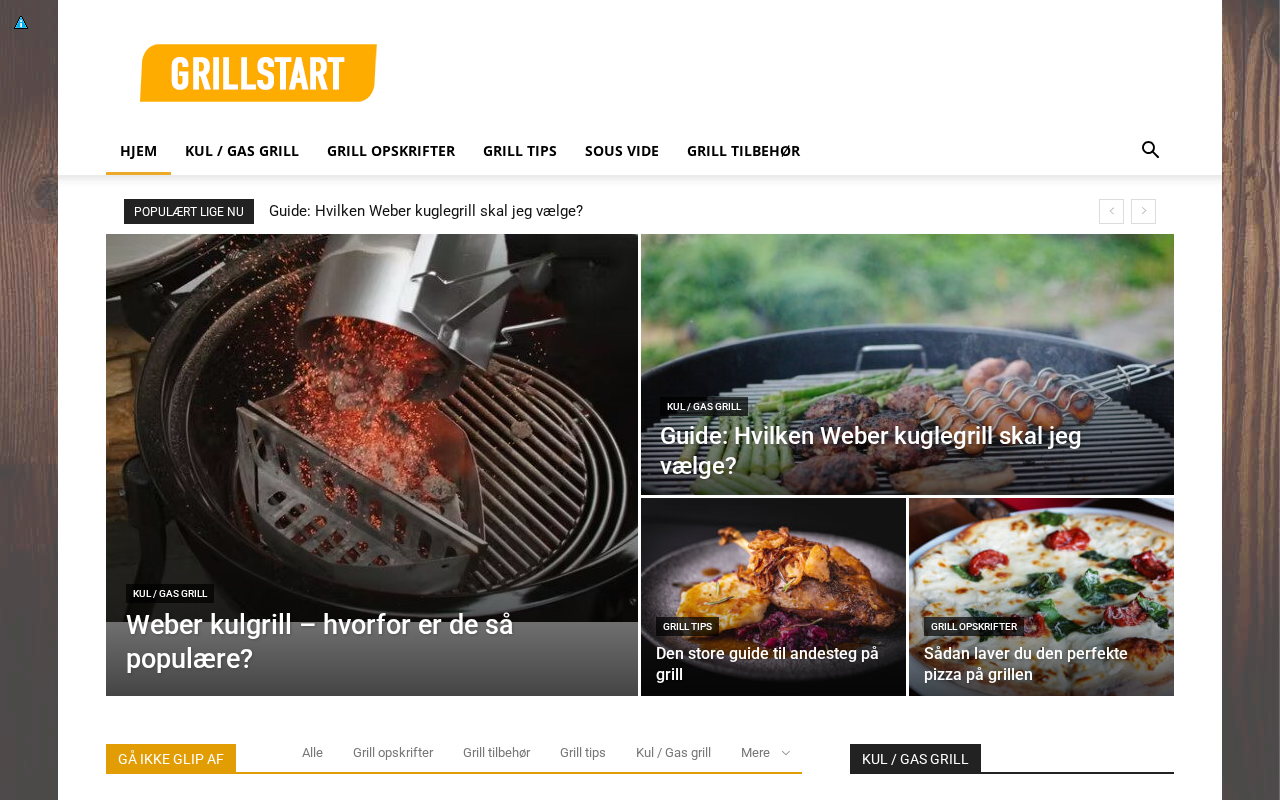Go to the Hjem menu item
This screenshot has height=800, width=1280.
(138, 151)
